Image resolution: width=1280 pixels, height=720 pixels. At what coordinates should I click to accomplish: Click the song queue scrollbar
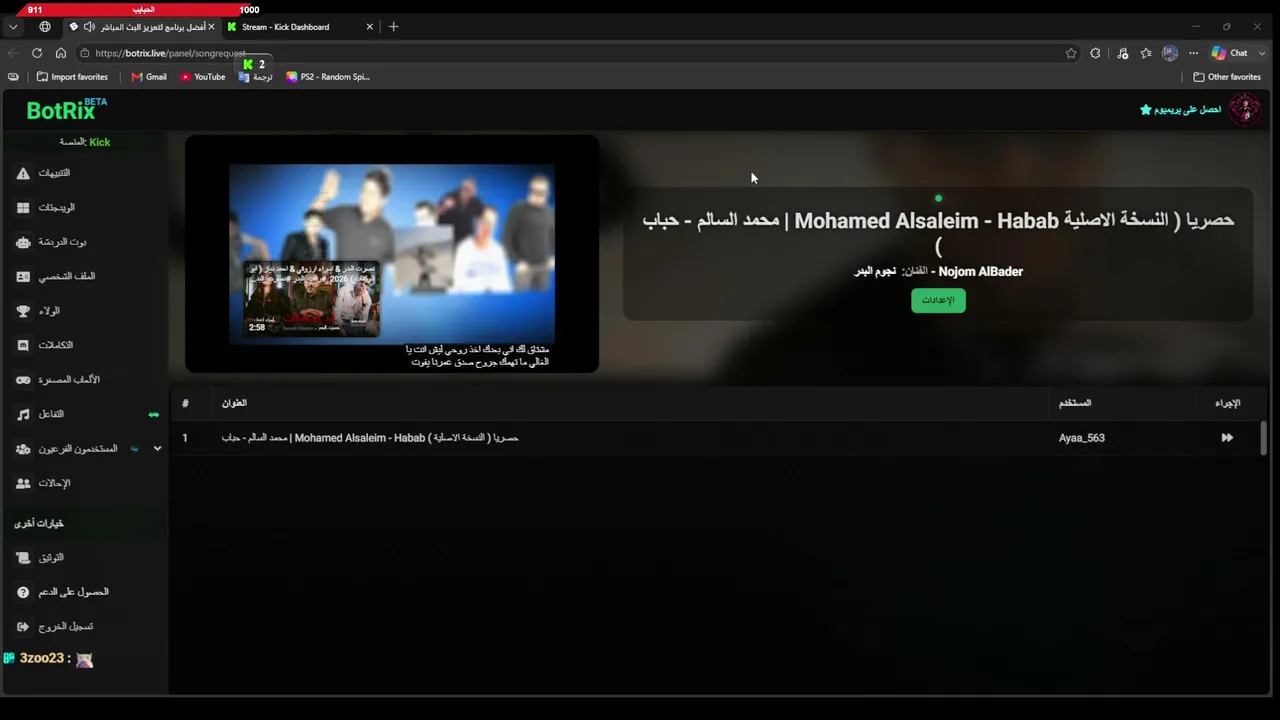(1263, 437)
